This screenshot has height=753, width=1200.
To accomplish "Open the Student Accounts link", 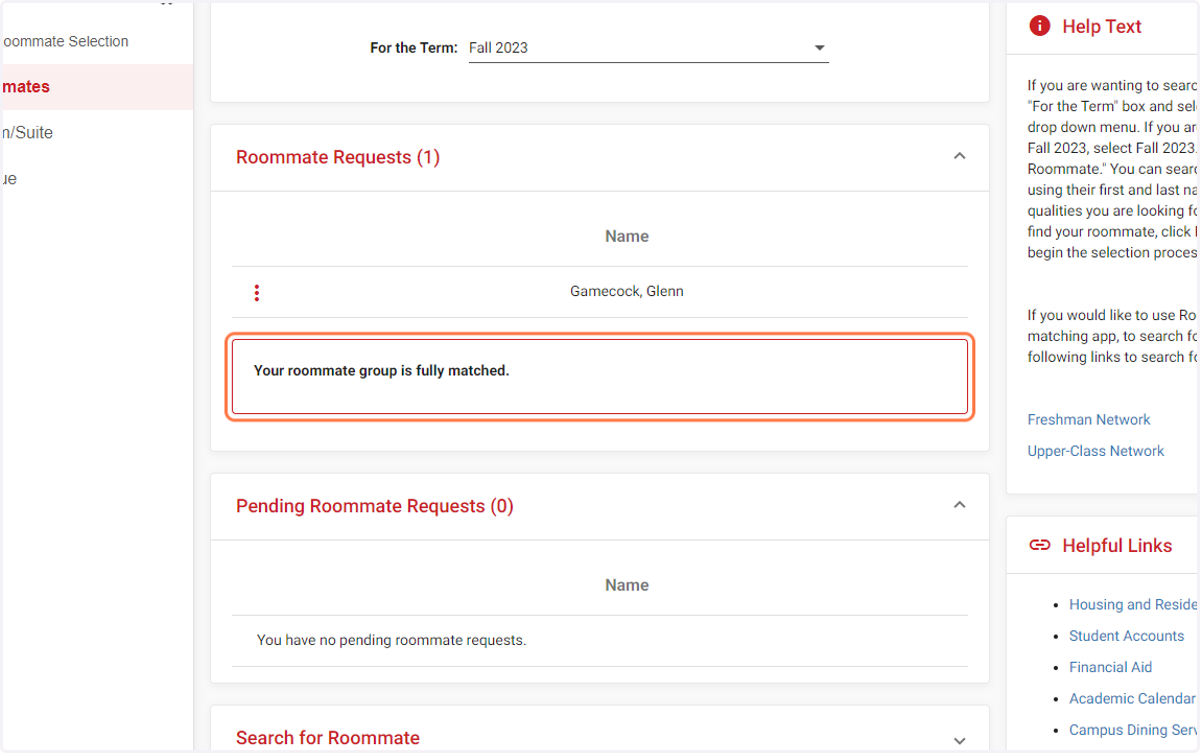I will [1126, 636].
